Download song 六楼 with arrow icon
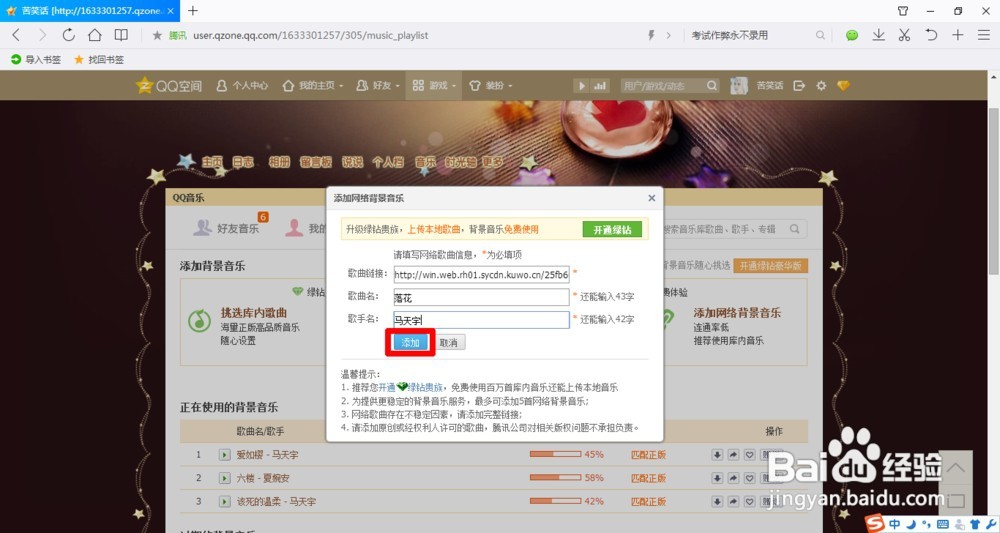1000x533 pixels. coord(717,478)
